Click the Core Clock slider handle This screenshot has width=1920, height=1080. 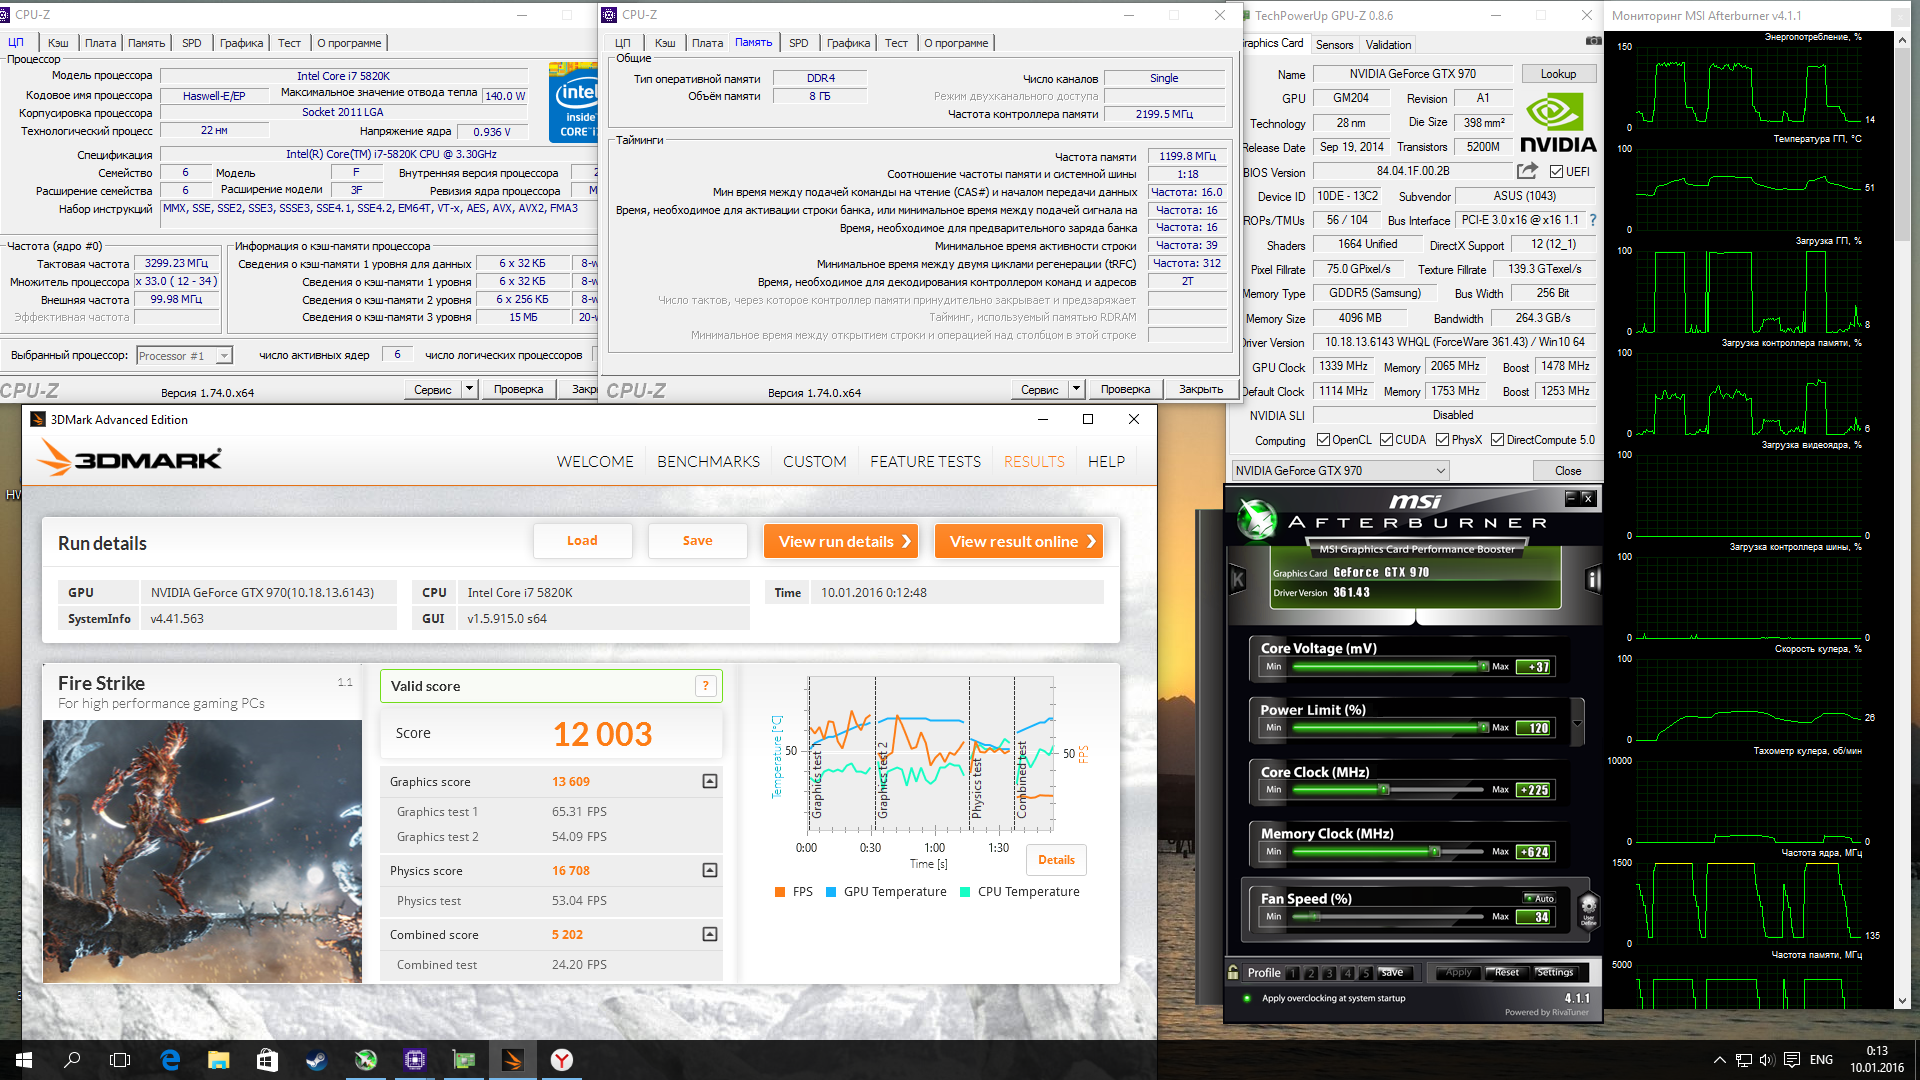(1384, 790)
